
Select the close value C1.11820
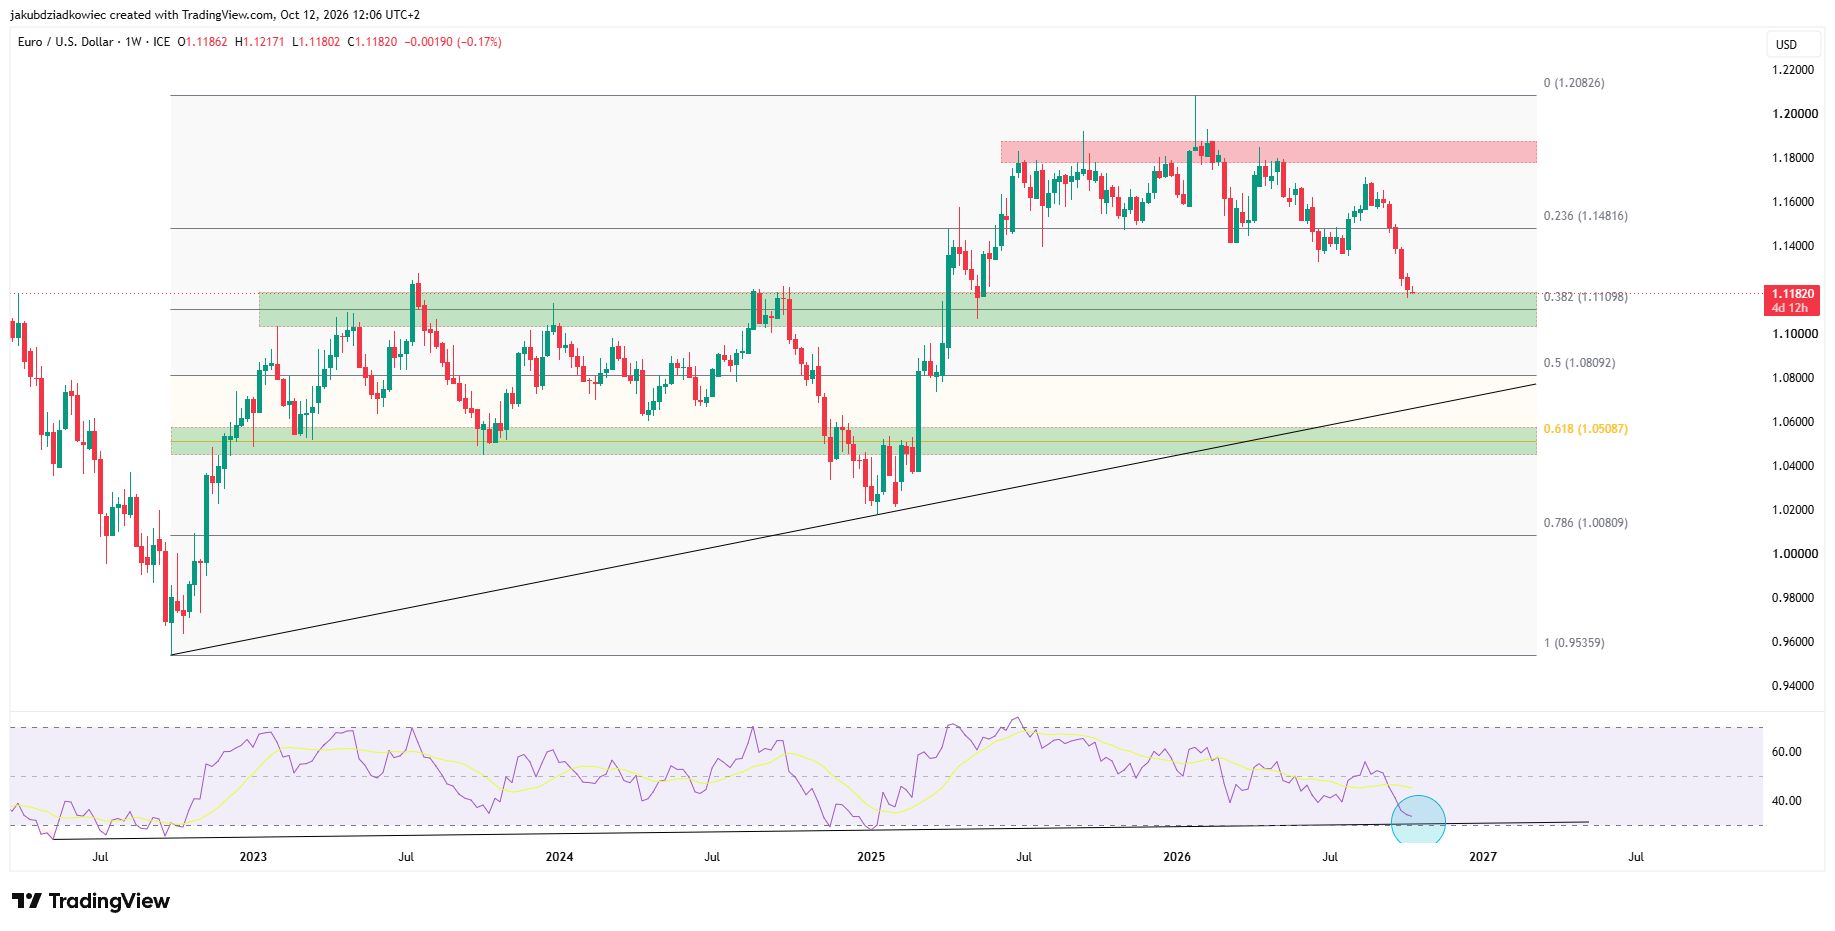coord(372,42)
